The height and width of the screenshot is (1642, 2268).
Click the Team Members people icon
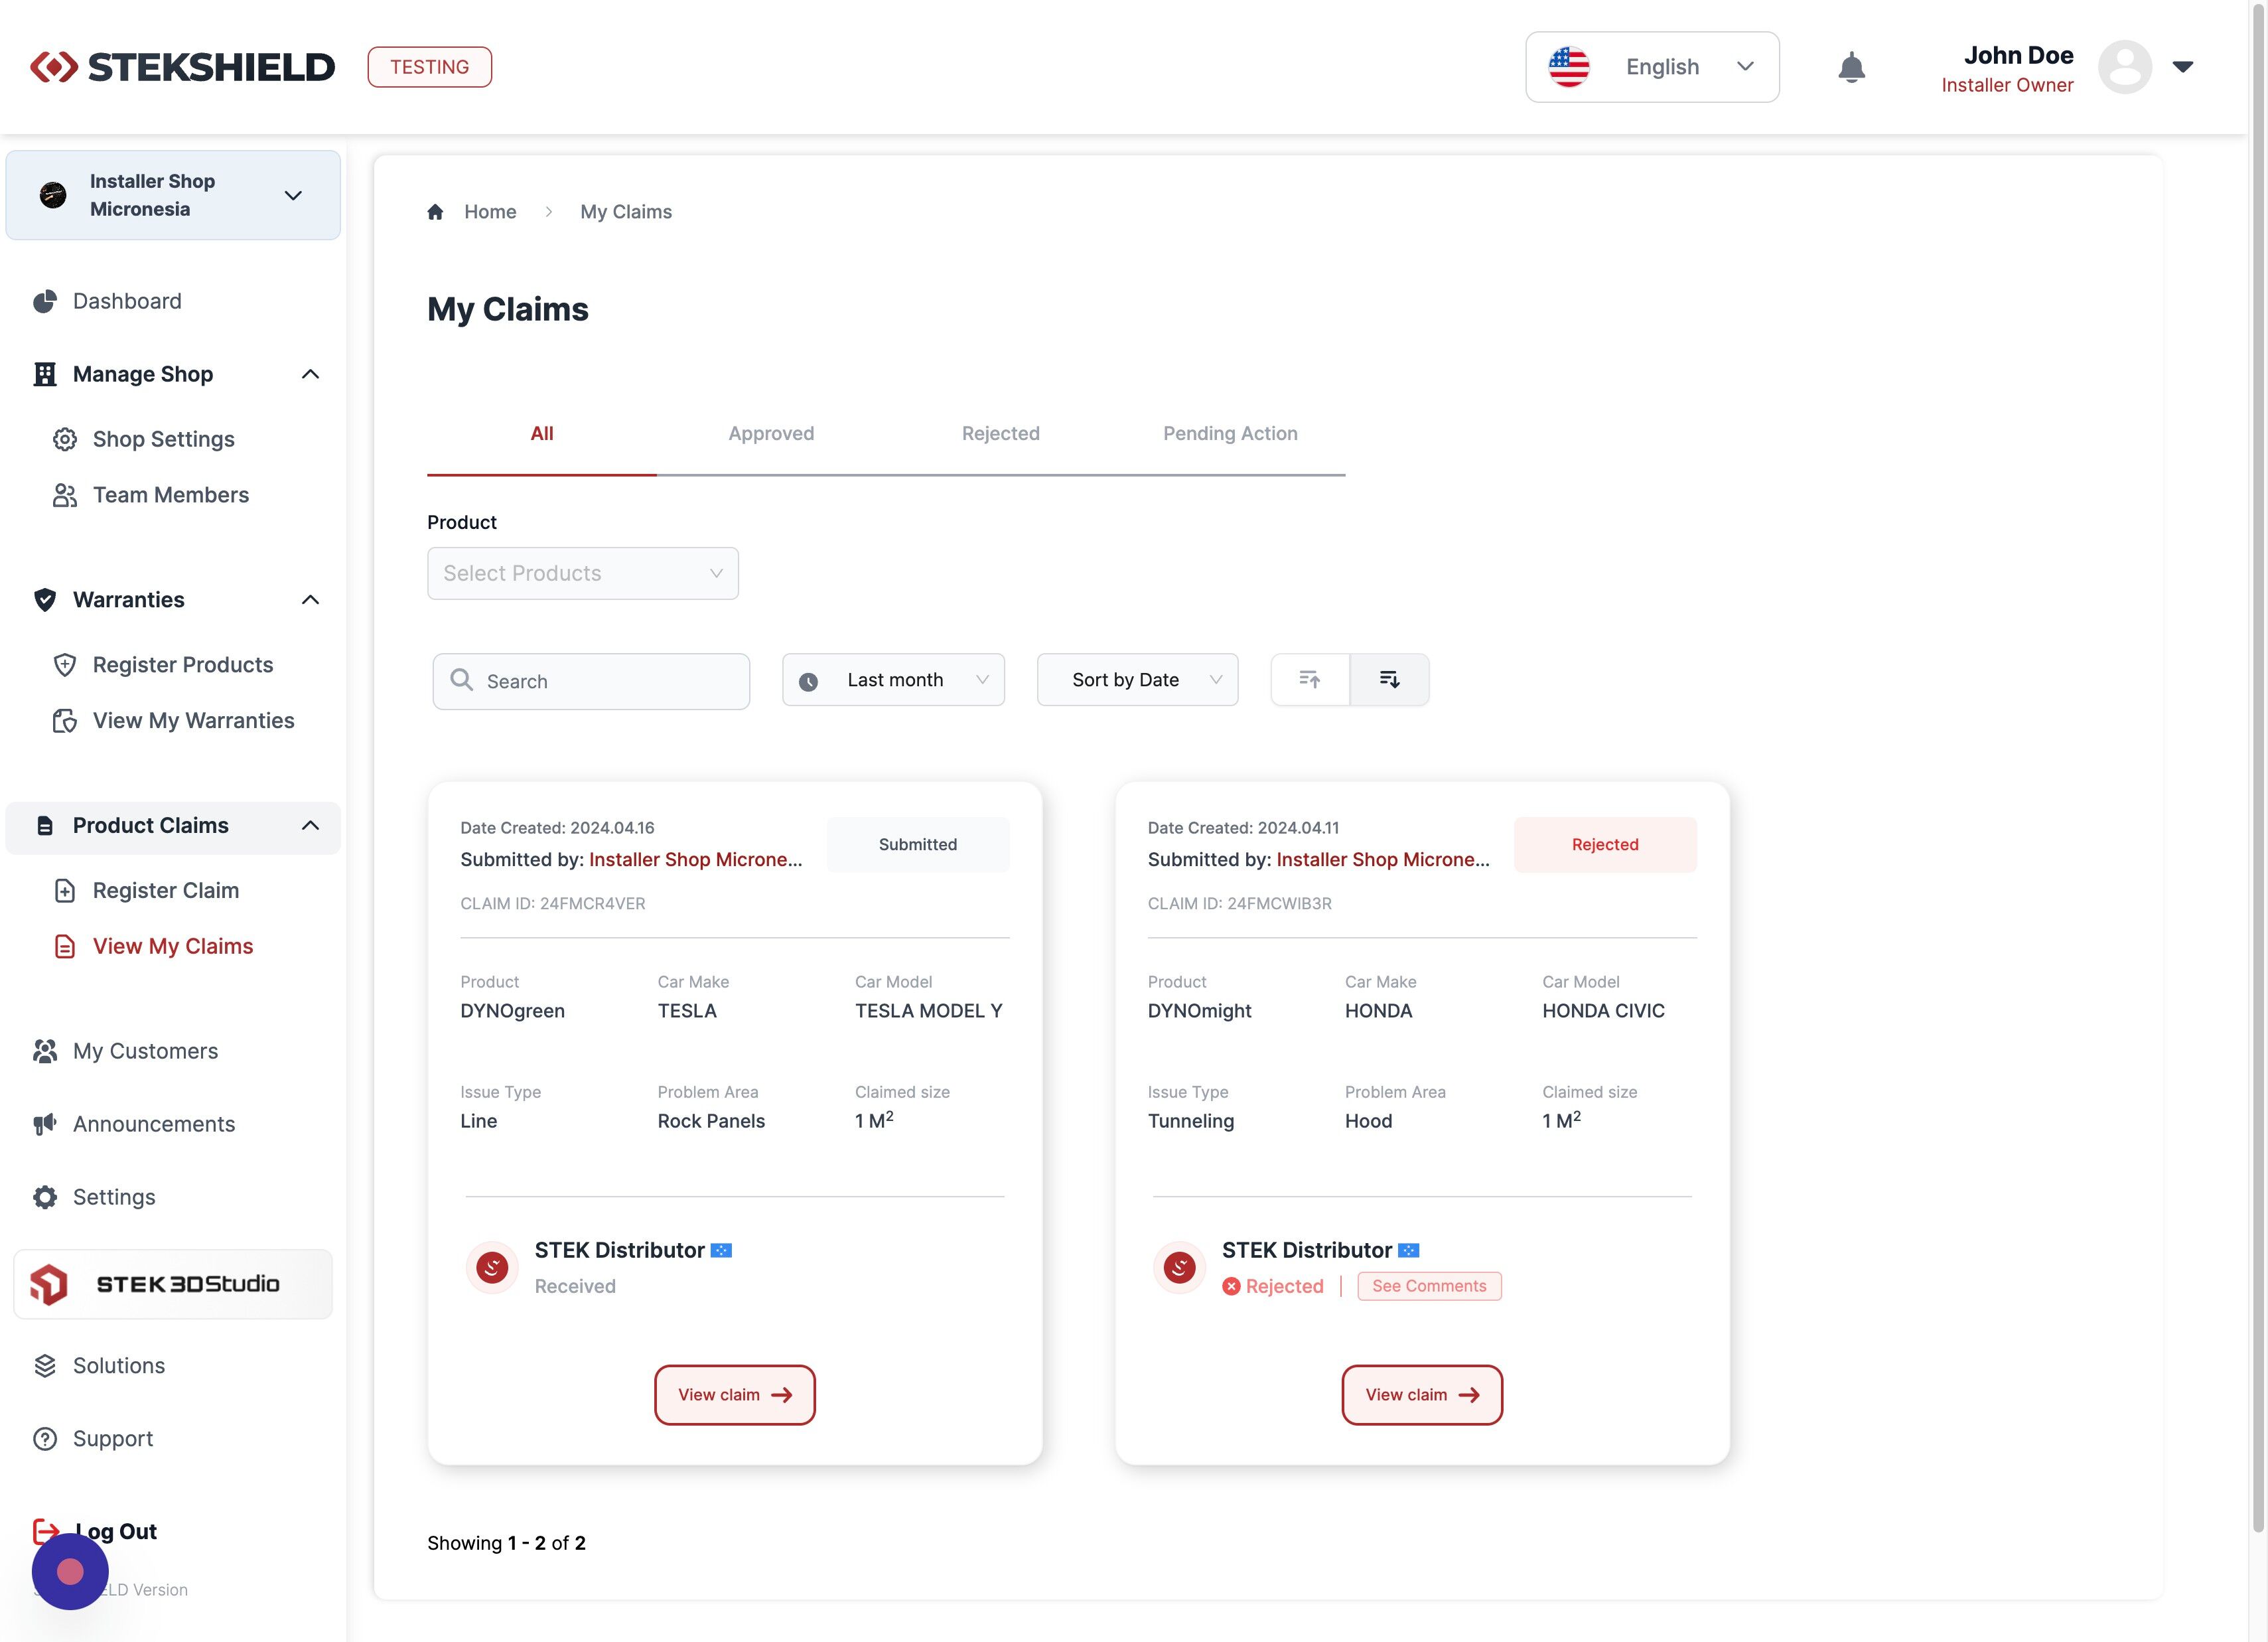(65, 495)
